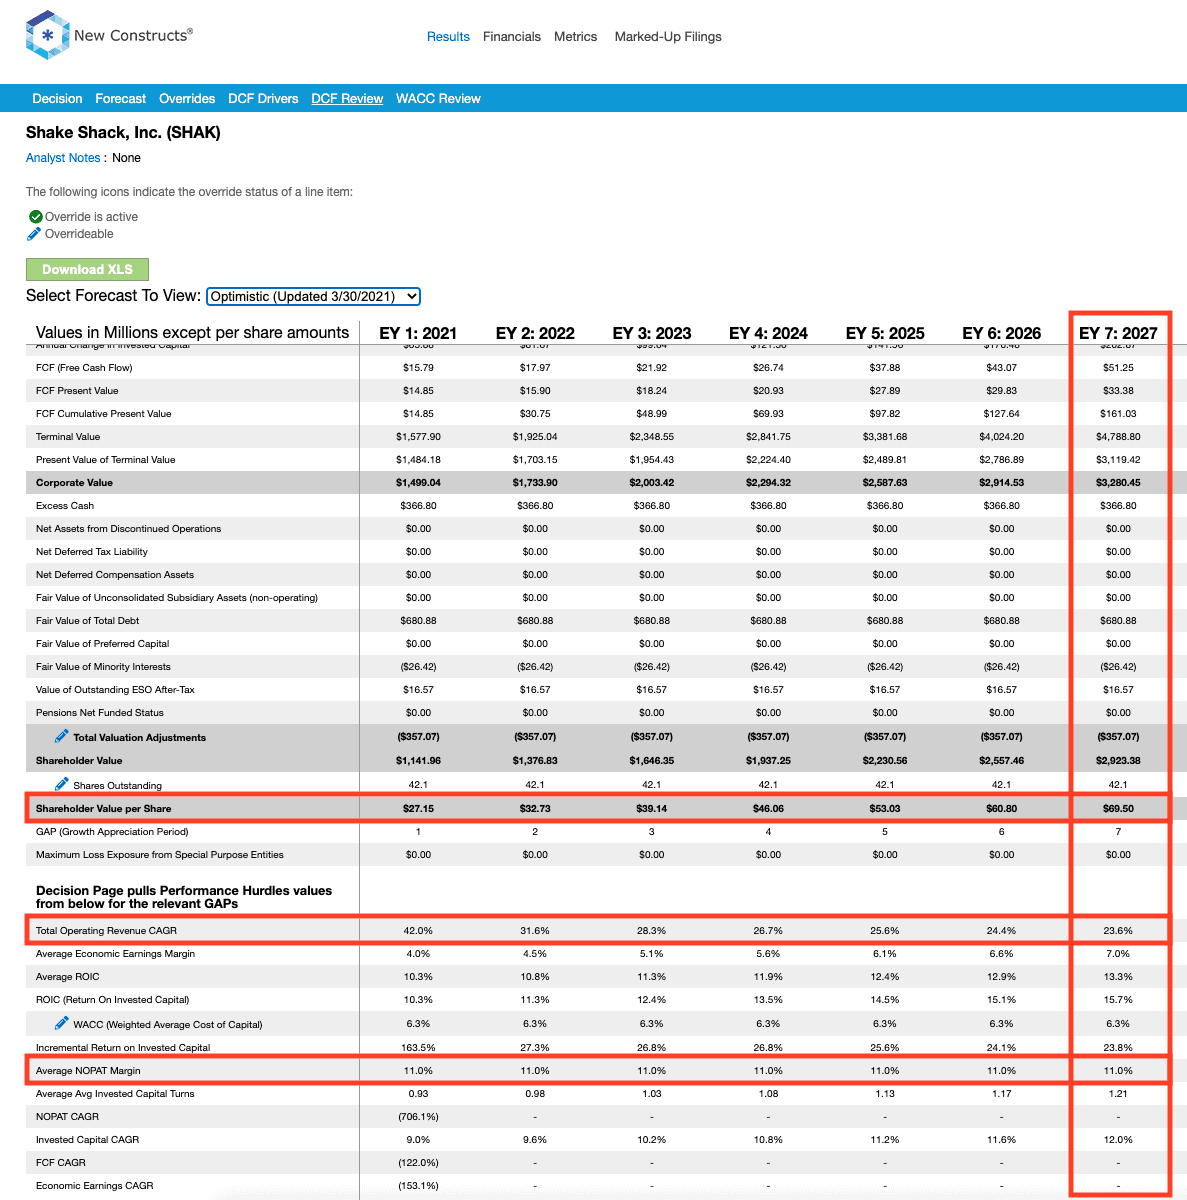The width and height of the screenshot is (1187, 1200).
Task: Click the 42.0% Total Operating Revenue CAGR cell
Action: click(x=418, y=931)
